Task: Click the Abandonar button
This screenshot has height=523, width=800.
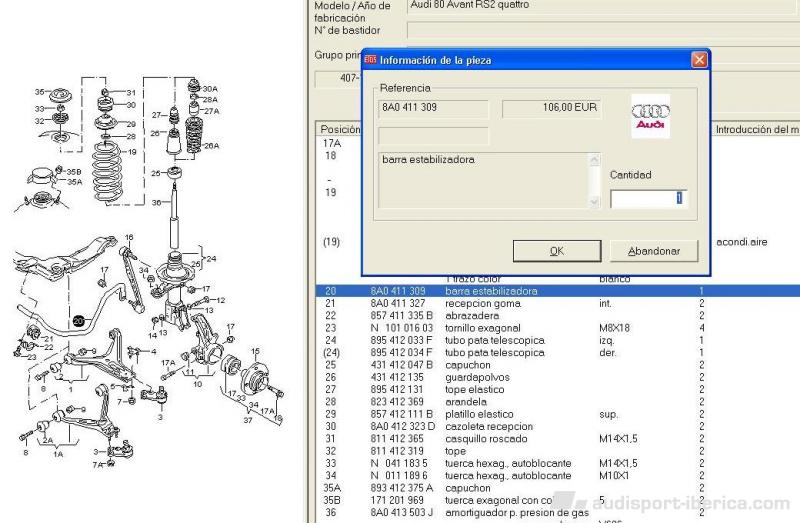Action: point(654,251)
